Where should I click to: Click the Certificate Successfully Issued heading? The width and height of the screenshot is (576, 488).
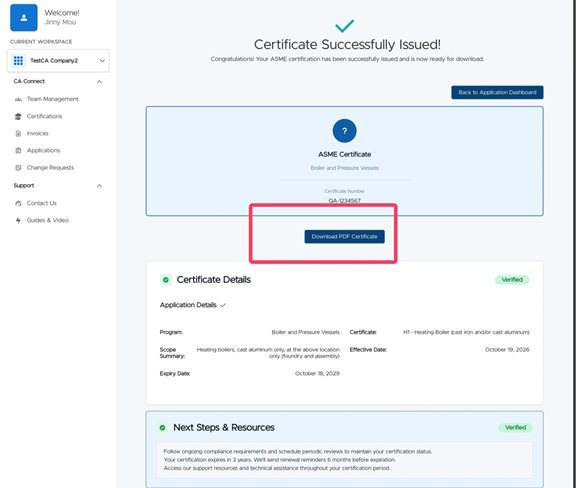348,44
